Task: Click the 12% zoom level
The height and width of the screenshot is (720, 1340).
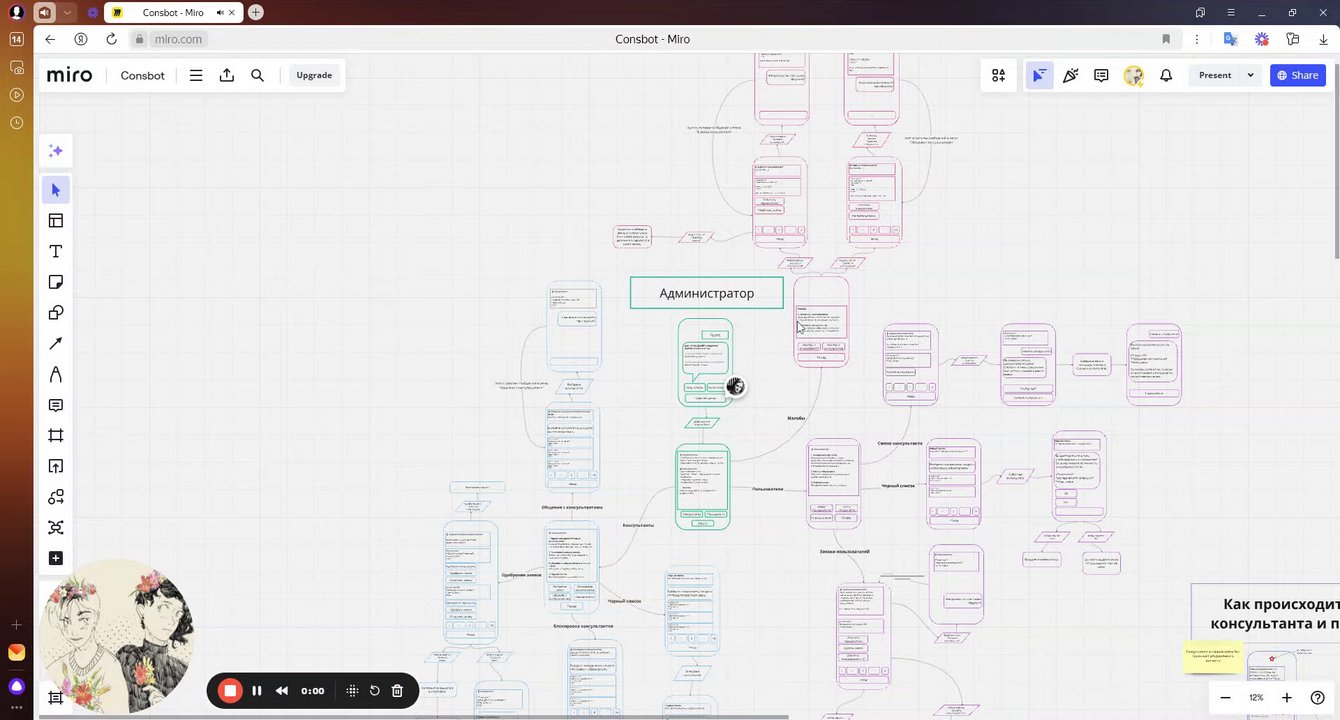Action: click(x=1256, y=697)
